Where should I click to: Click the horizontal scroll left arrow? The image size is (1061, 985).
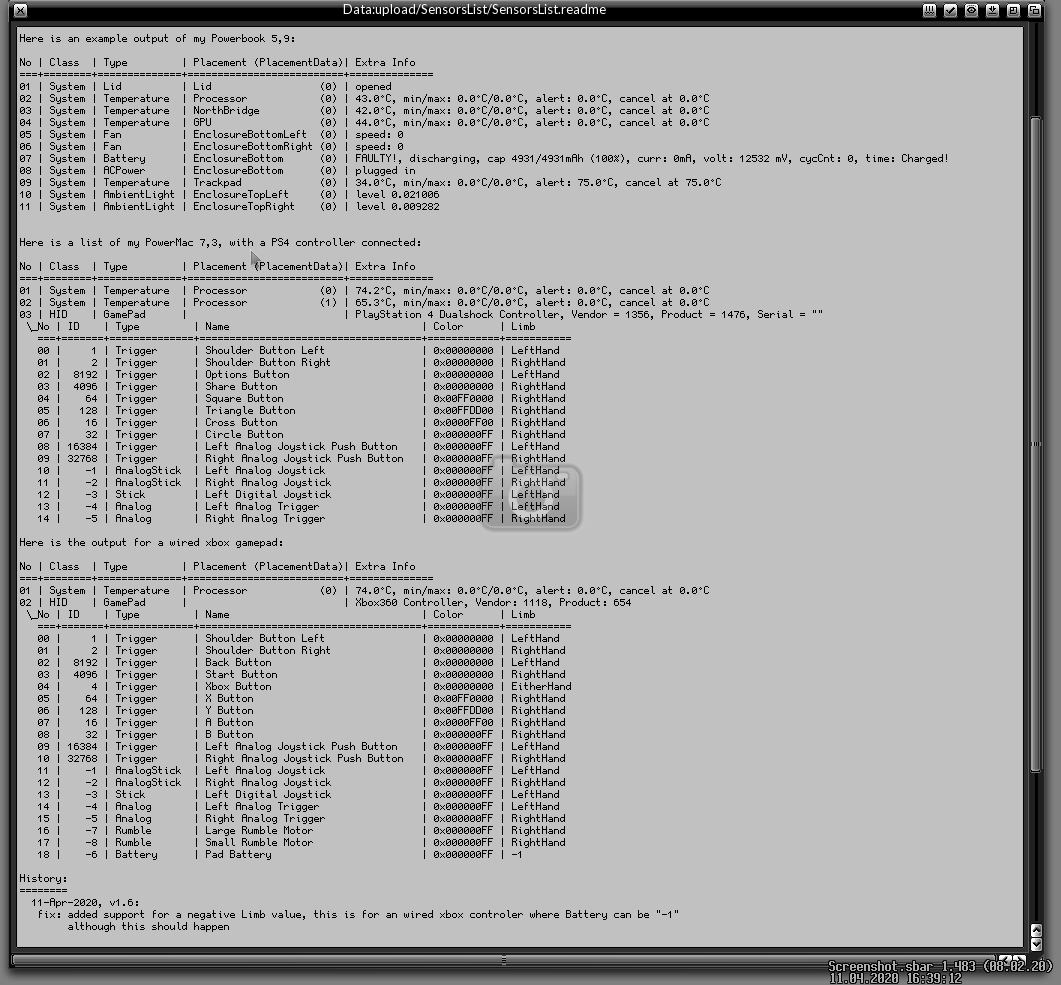pos(1005,960)
